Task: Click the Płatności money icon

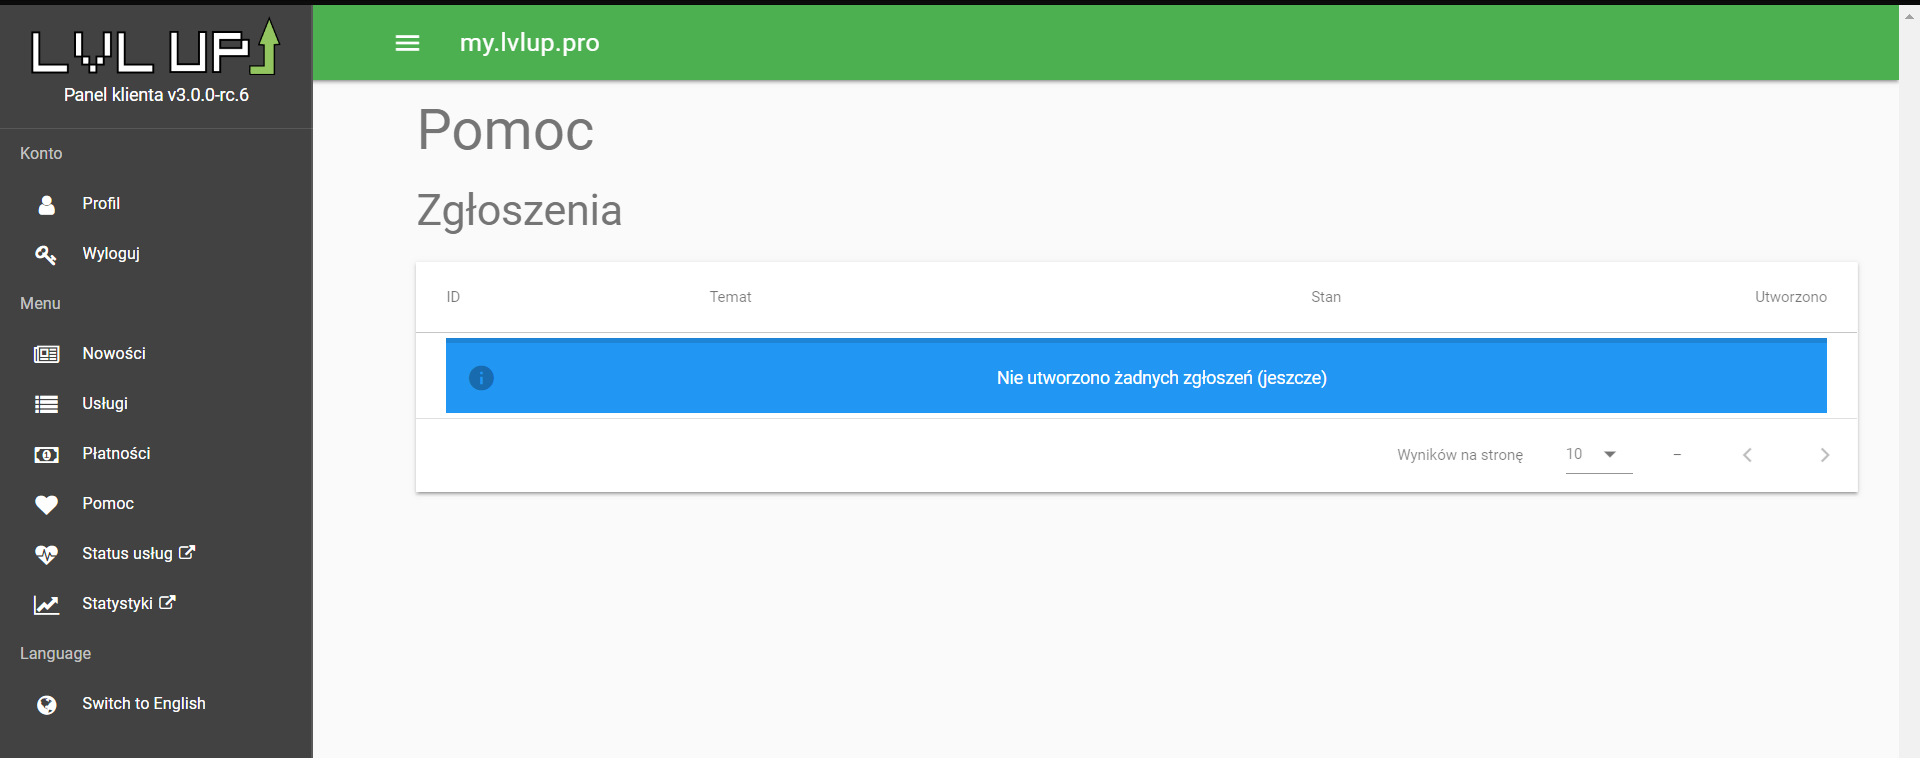Action: 46,454
